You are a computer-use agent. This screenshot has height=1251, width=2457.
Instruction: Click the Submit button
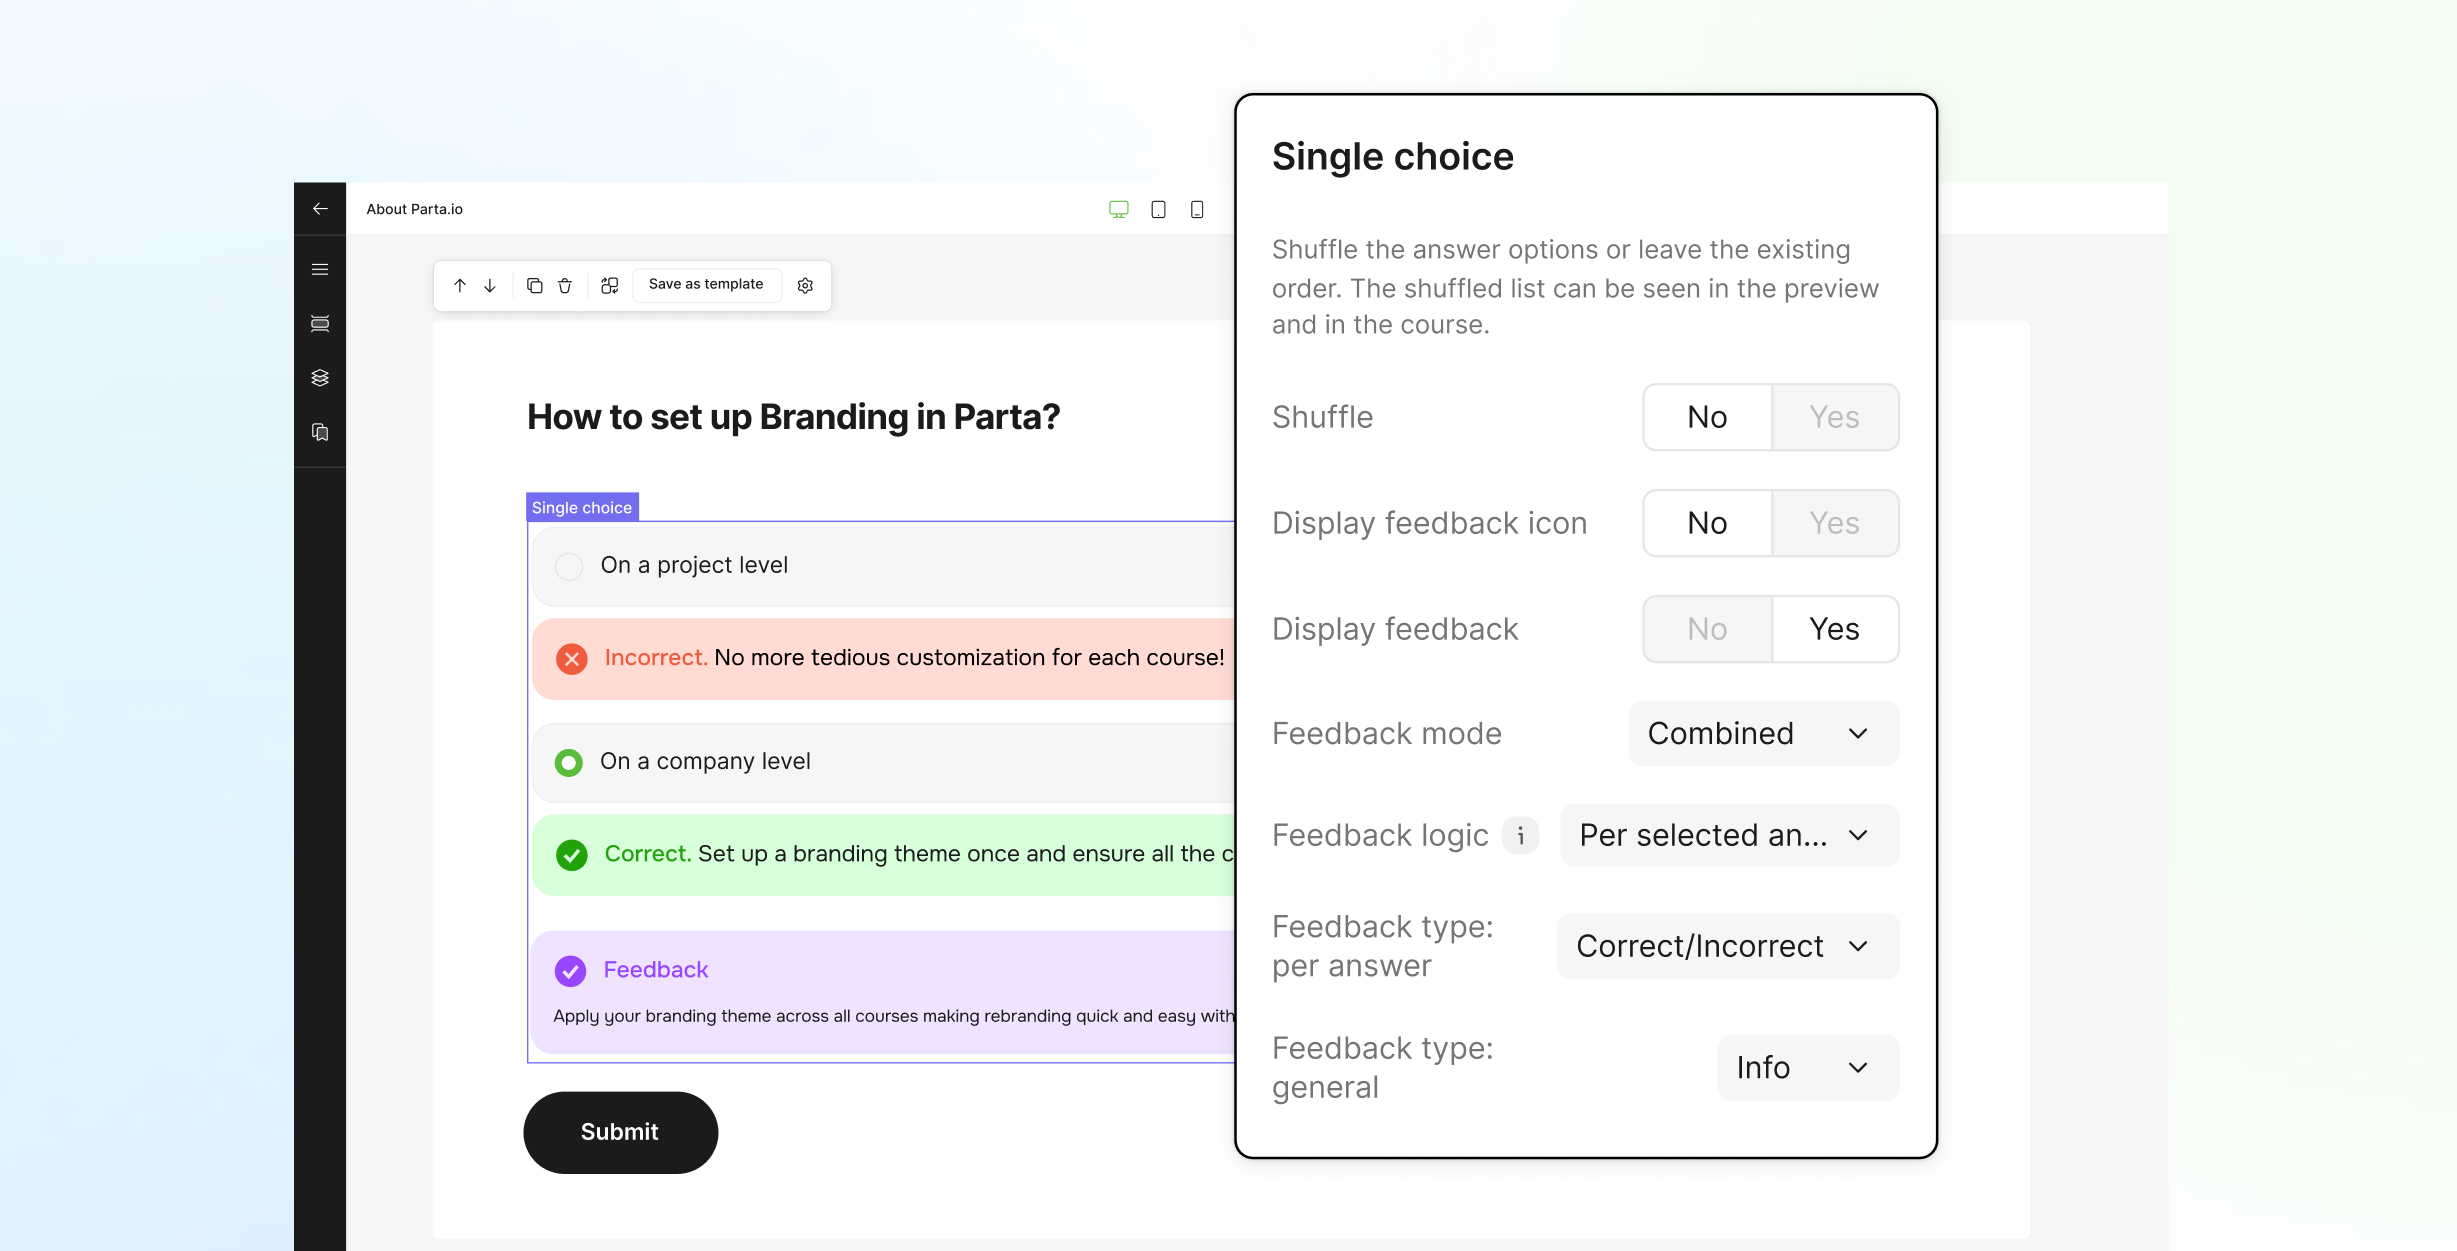click(620, 1132)
